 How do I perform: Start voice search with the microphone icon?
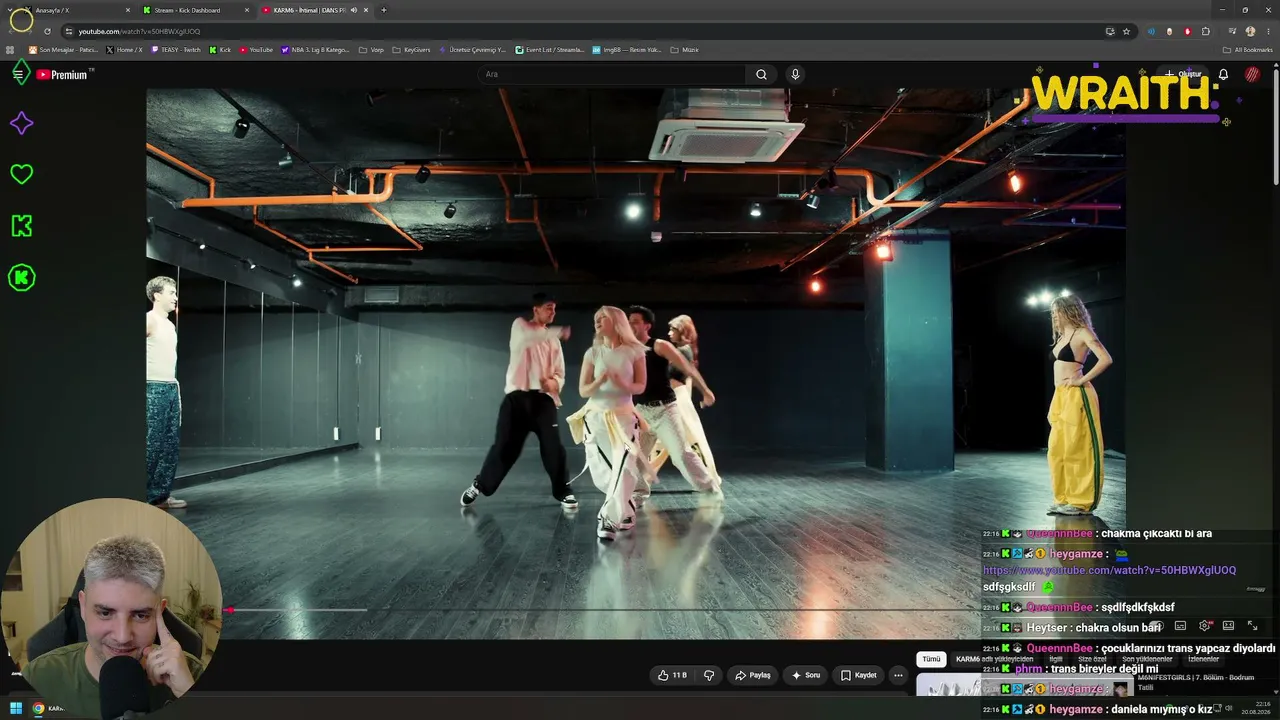(795, 74)
